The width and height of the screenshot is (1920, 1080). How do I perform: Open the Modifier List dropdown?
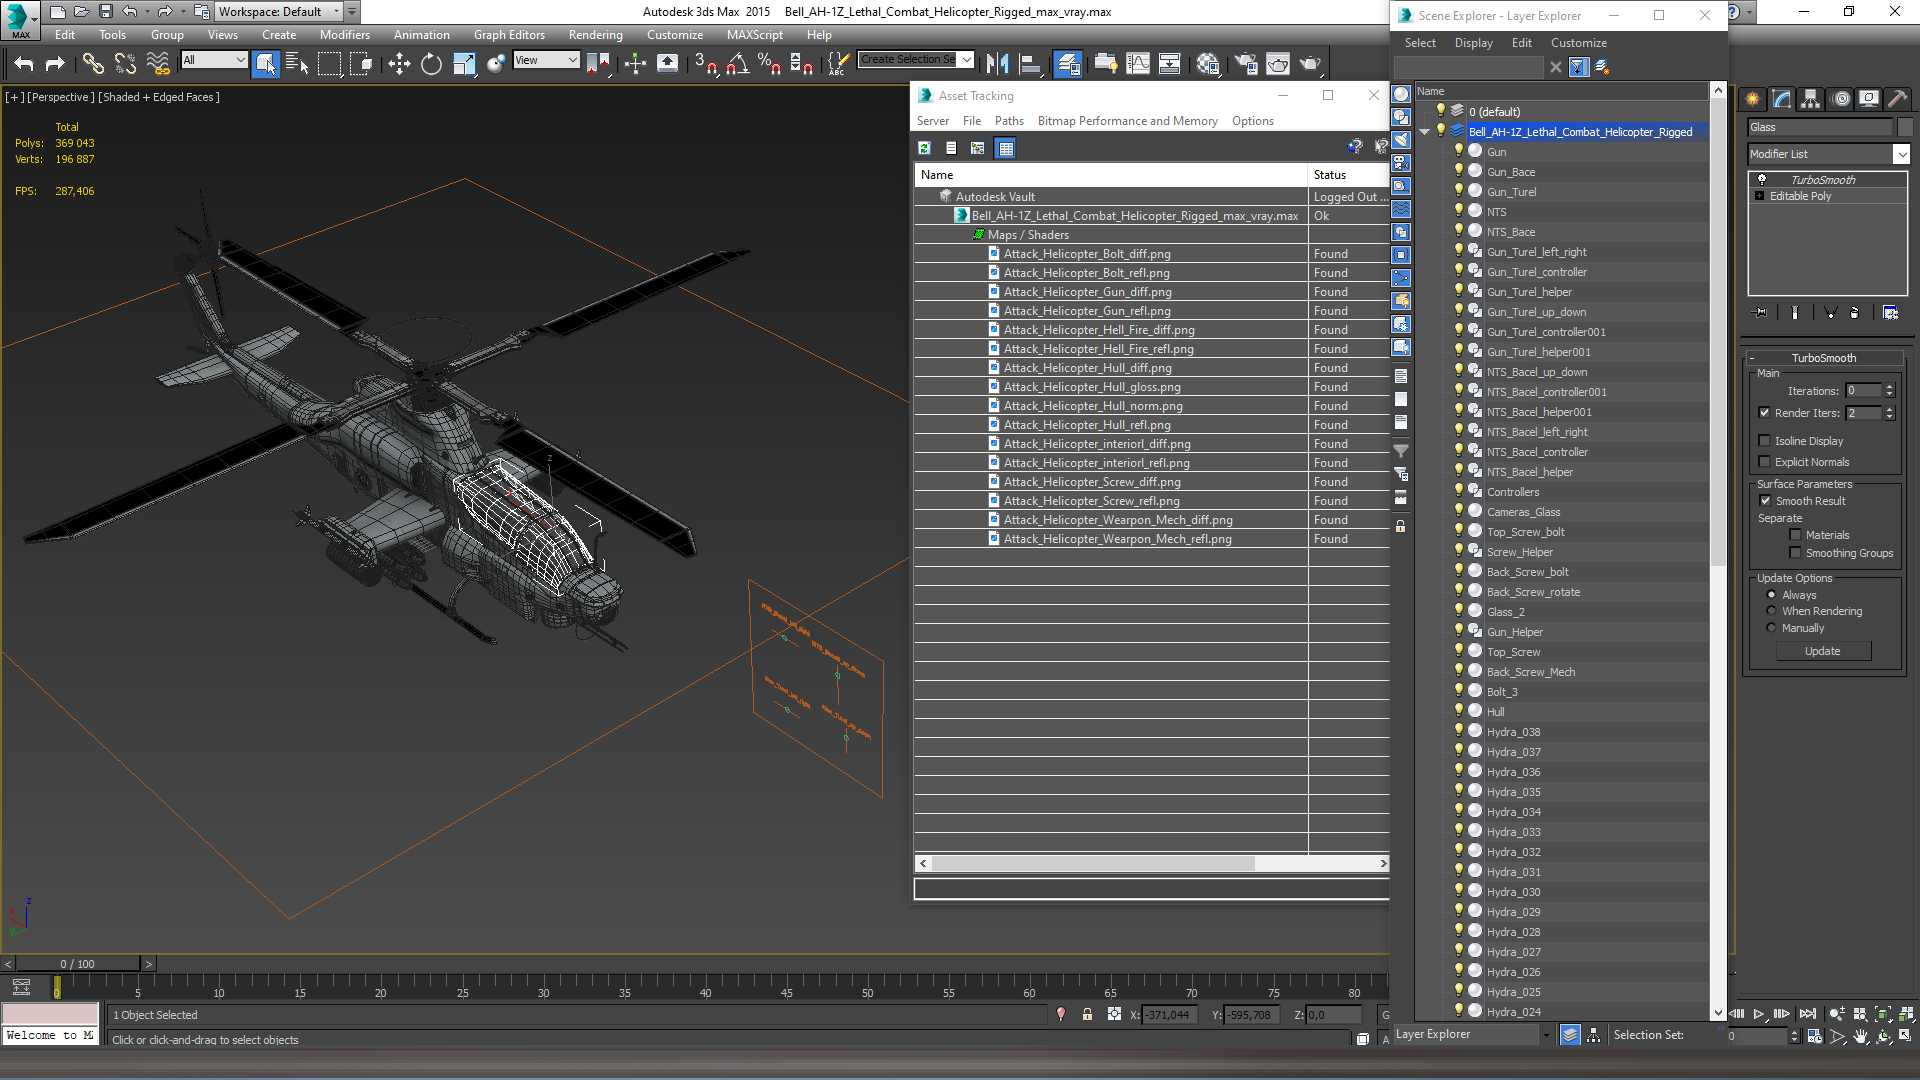pos(1901,154)
